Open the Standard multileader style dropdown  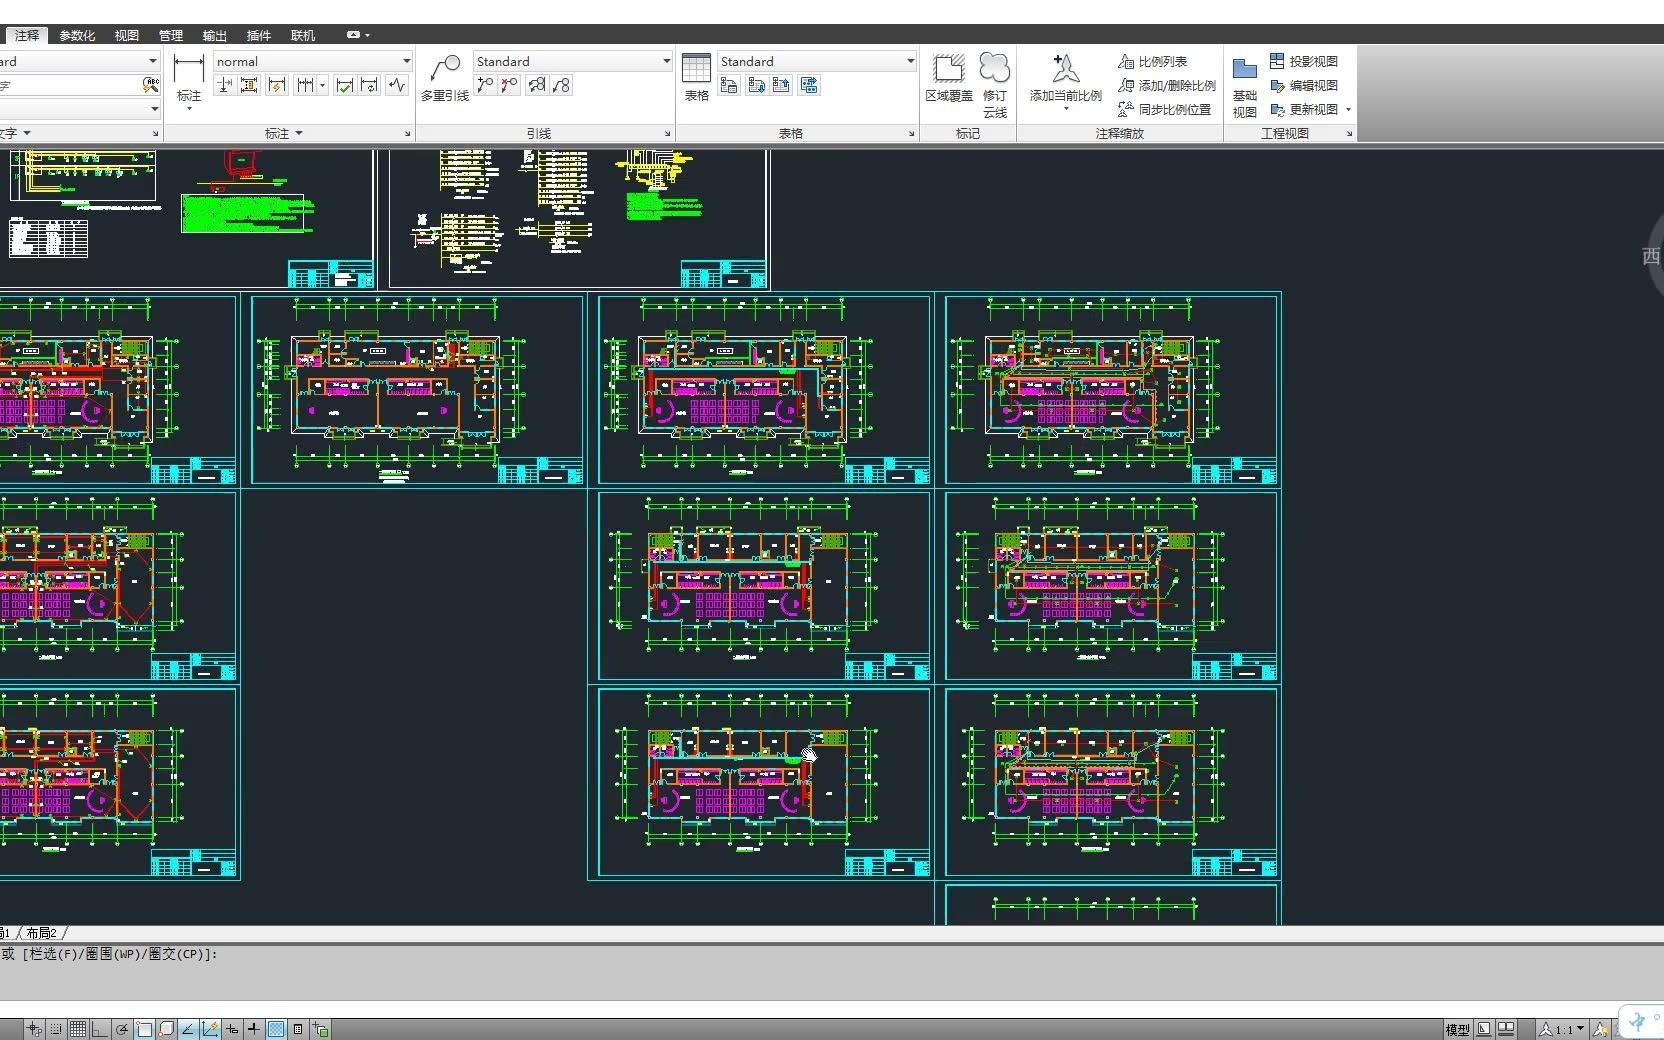click(573, 61)
